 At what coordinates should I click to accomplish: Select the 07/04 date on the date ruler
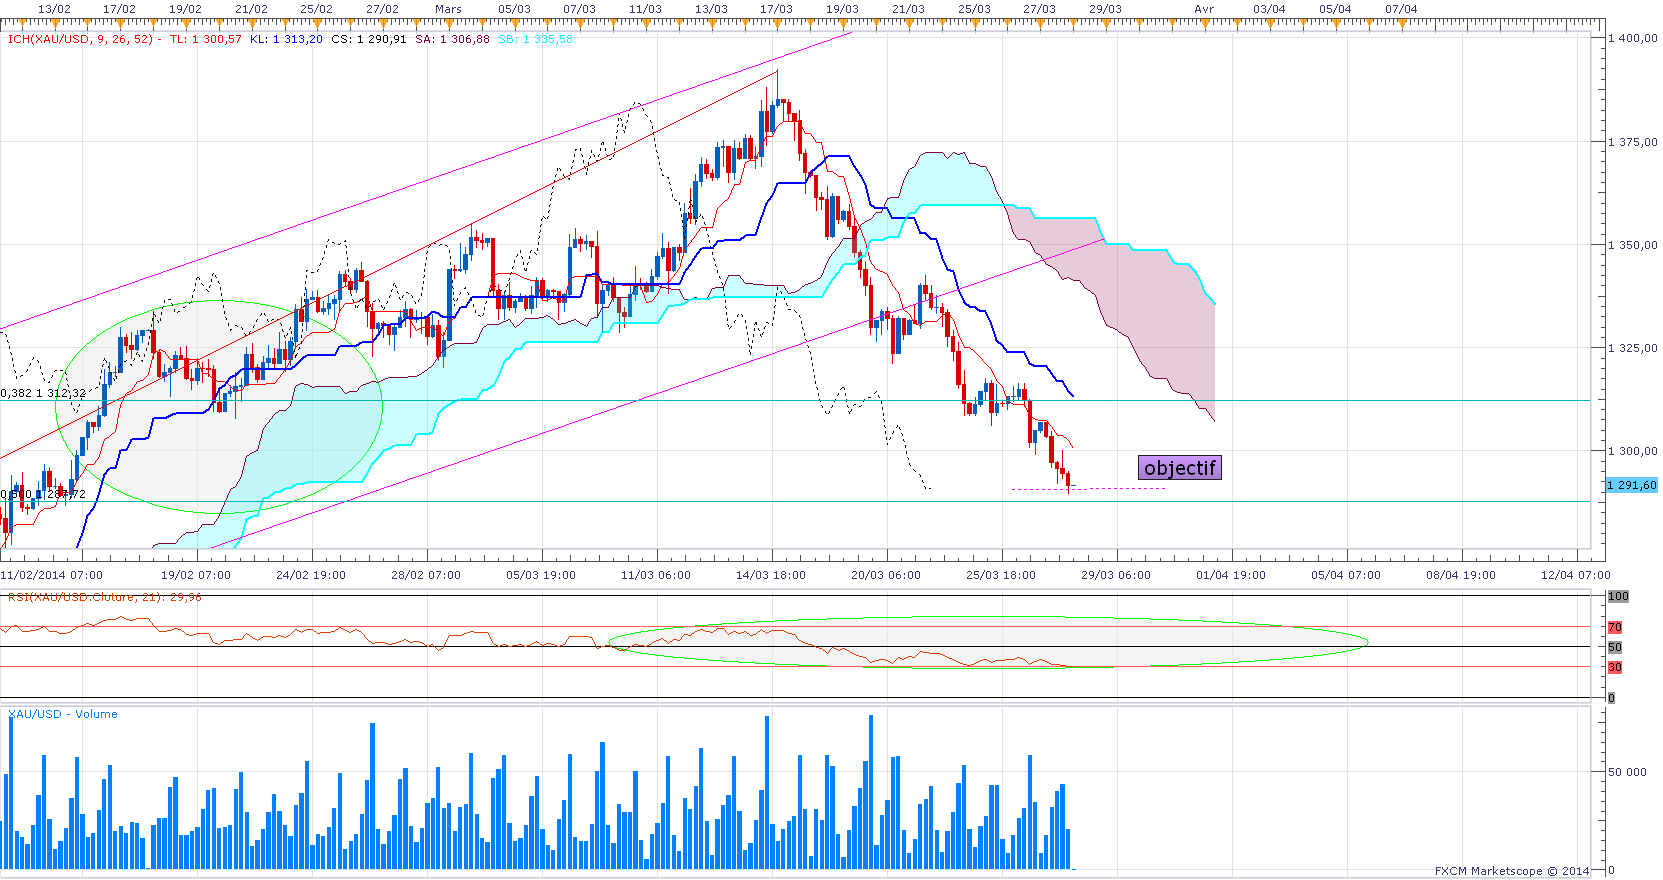pyautogui.click(x=1401, y=9)
